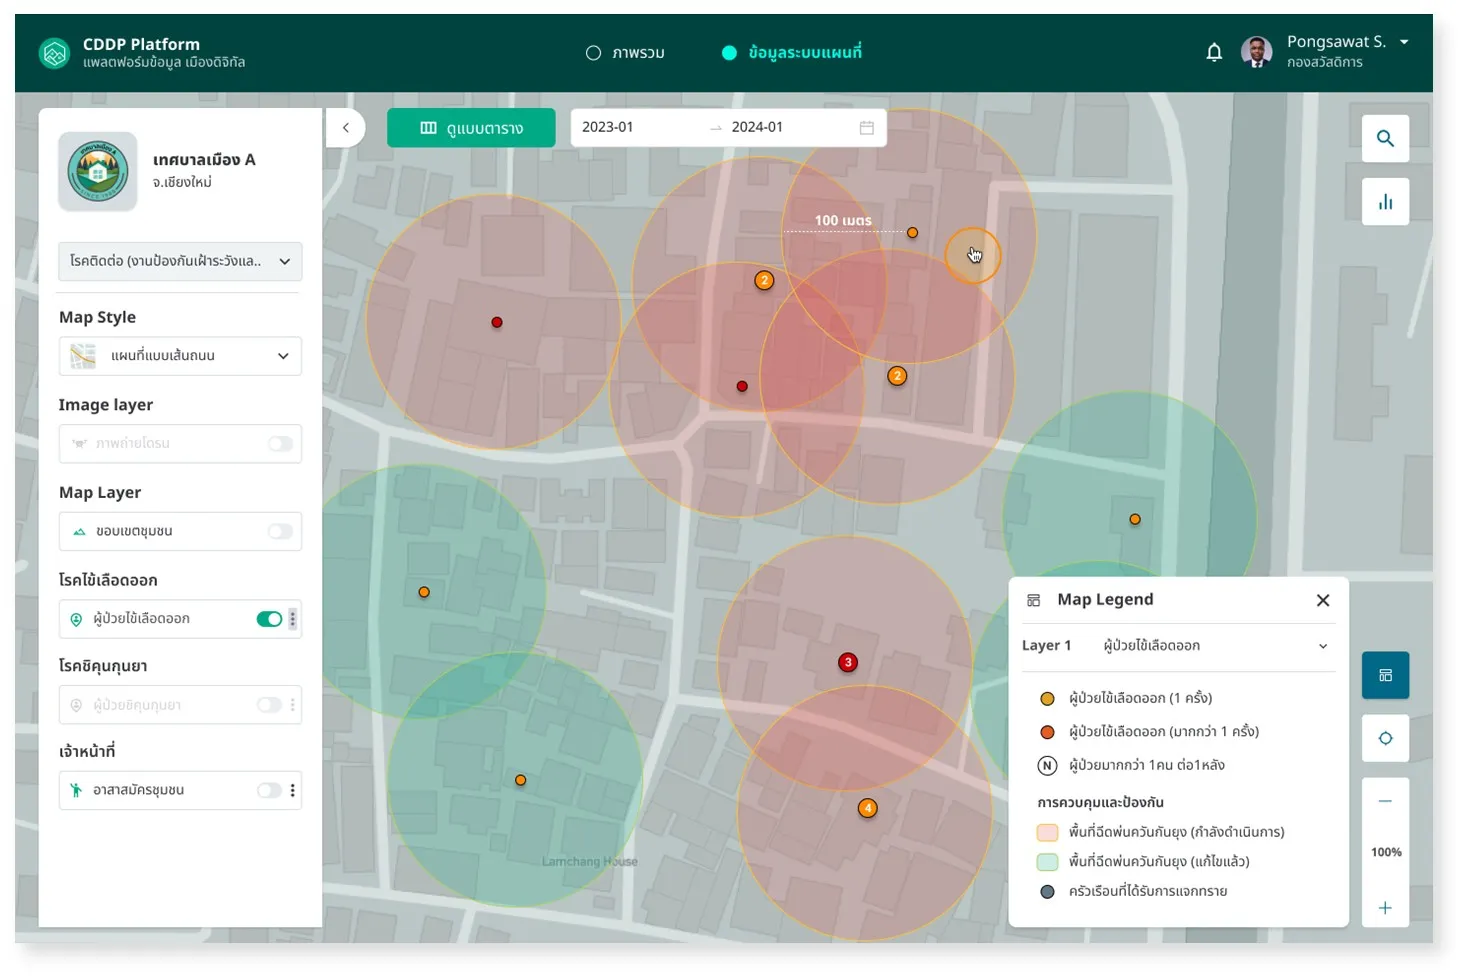Turn on the อาสาสมัครชุมชน toggle
The width and height of the screenshot is (1466, 978).
click(x=269, y=791)
